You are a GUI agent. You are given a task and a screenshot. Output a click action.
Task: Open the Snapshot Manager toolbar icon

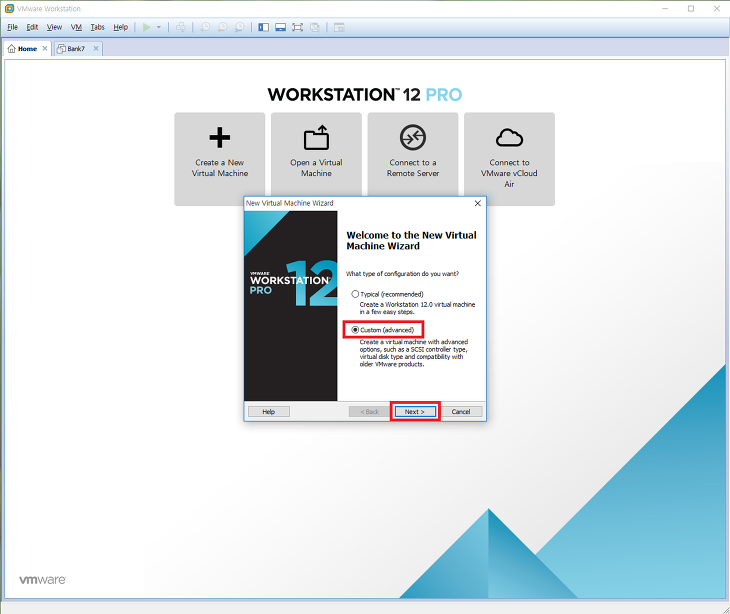239,27
